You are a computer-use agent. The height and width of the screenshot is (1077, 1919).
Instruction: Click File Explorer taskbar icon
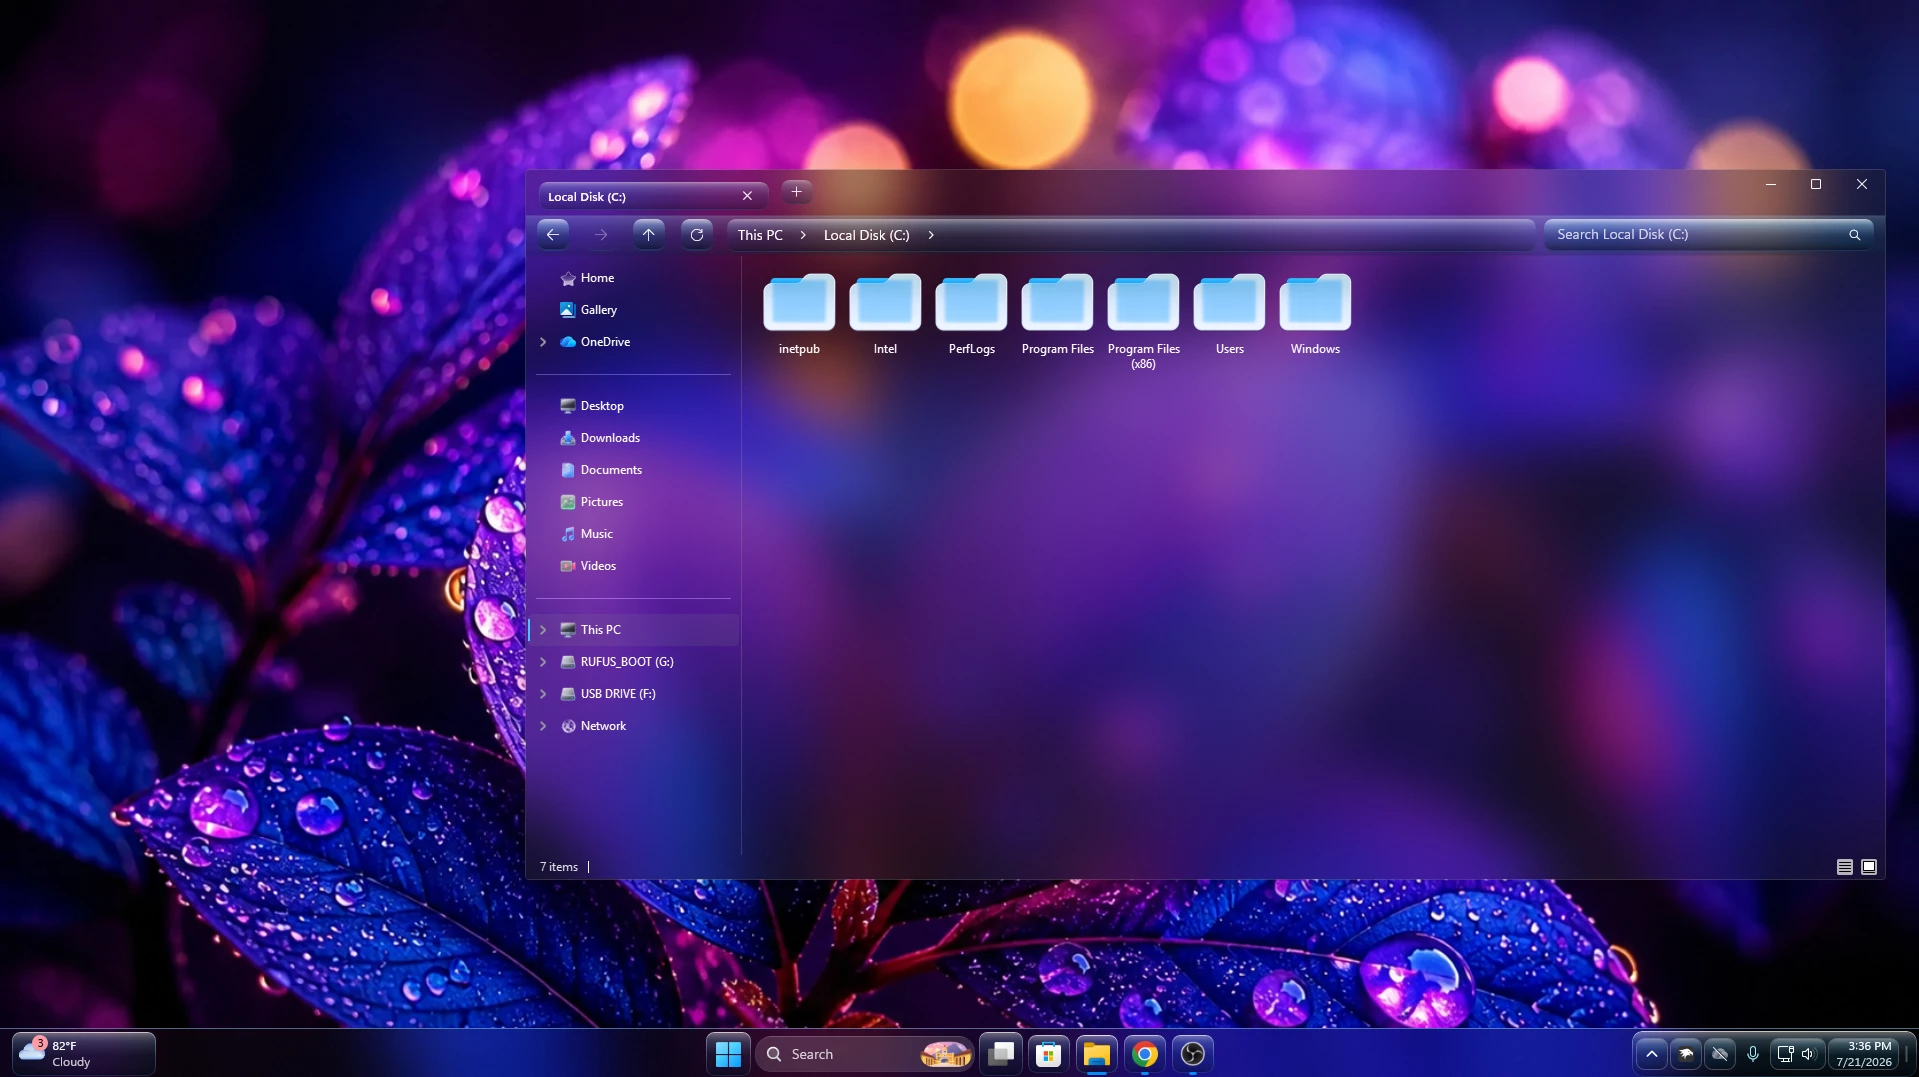(1096, 1054)
